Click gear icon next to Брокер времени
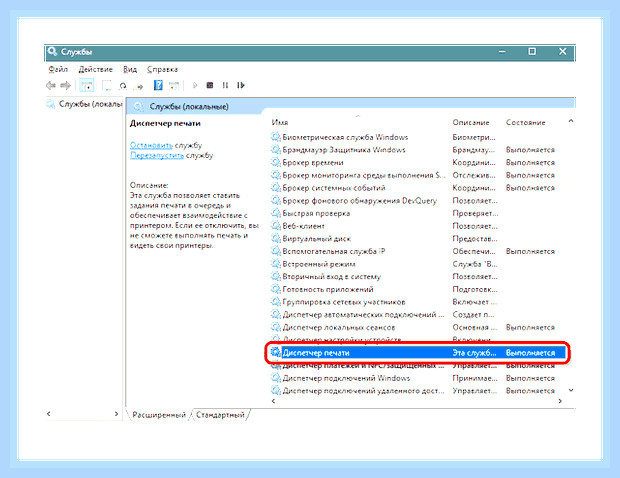This screenshot has height=478, width=620. (x=276, y=162)
